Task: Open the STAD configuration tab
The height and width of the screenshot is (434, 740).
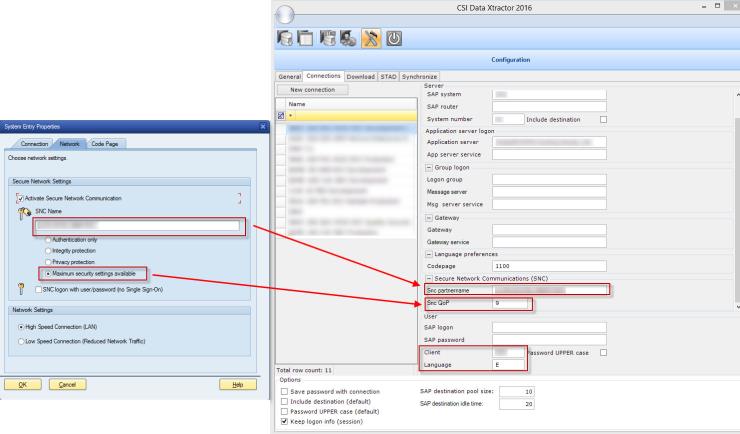Action: [388, 76]
